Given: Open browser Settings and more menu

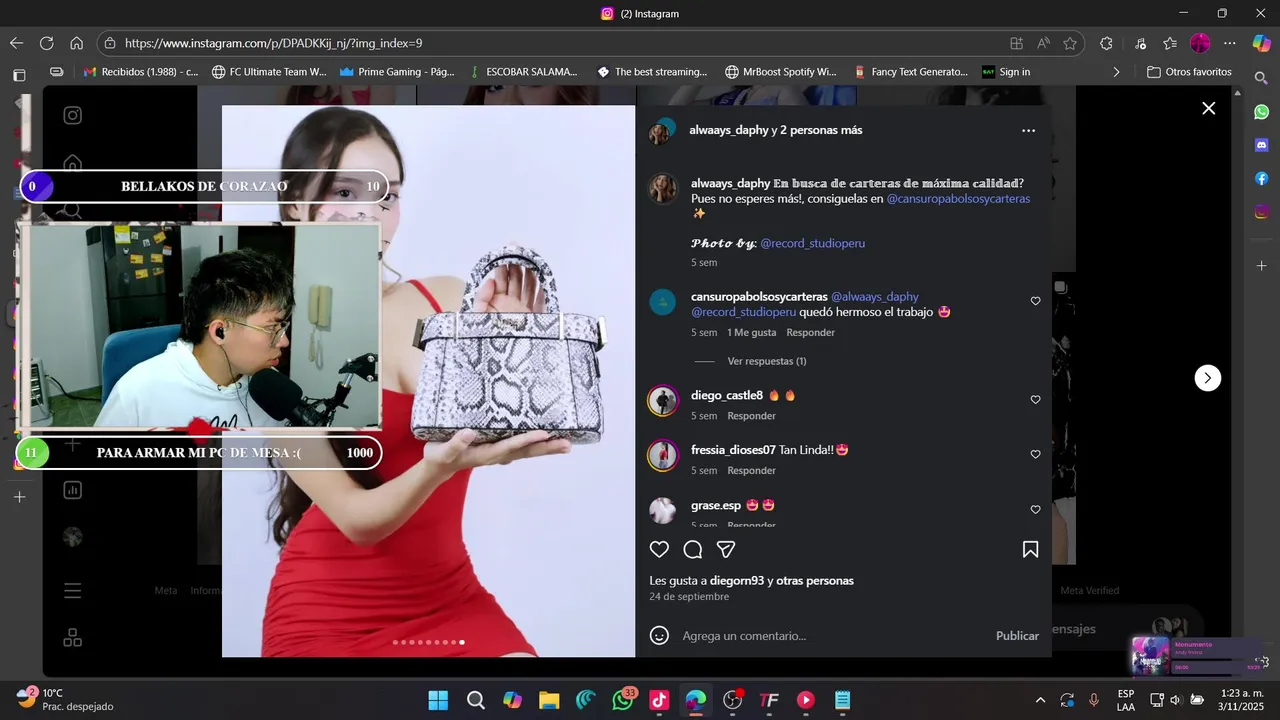Looking at the screenshot, I should 1230,43.
